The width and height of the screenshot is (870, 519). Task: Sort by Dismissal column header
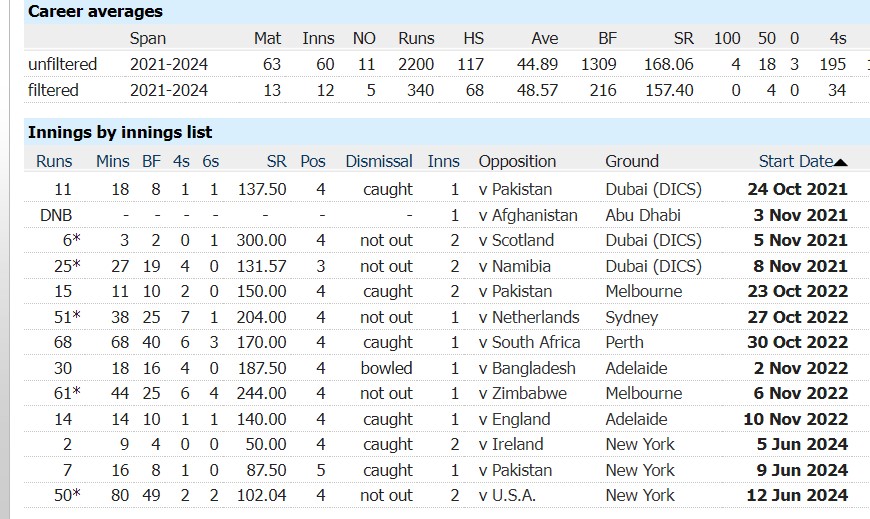click(x=379, y=162)
